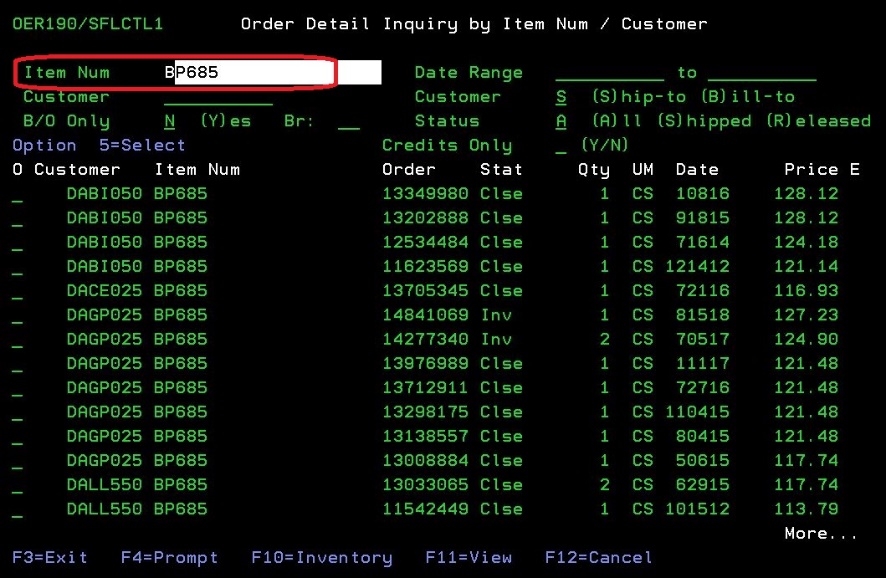
Task: Open the F4=Prompt lookup
Action: [168, 557]
